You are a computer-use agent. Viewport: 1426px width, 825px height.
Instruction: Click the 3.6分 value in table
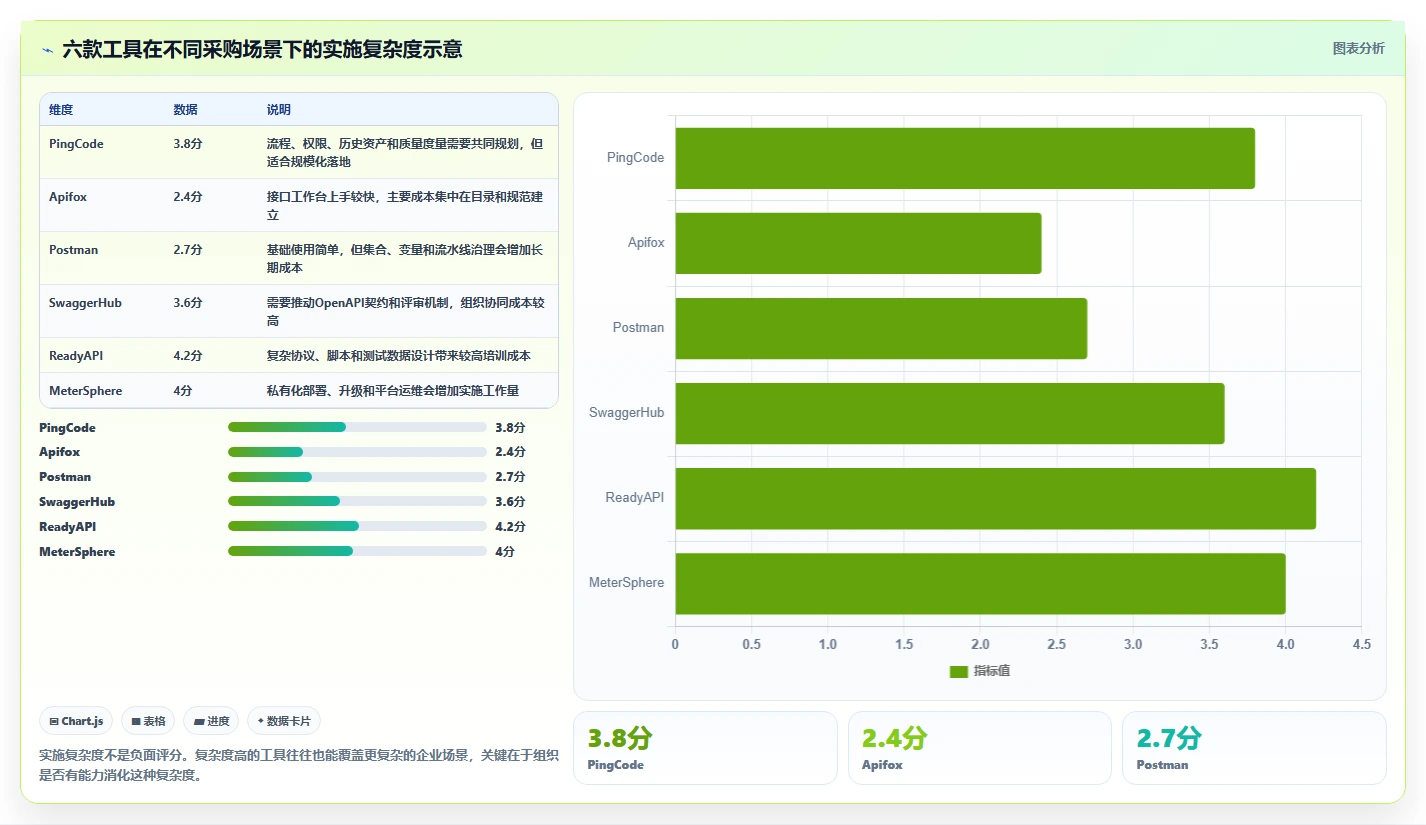click(x=188, y=303)
